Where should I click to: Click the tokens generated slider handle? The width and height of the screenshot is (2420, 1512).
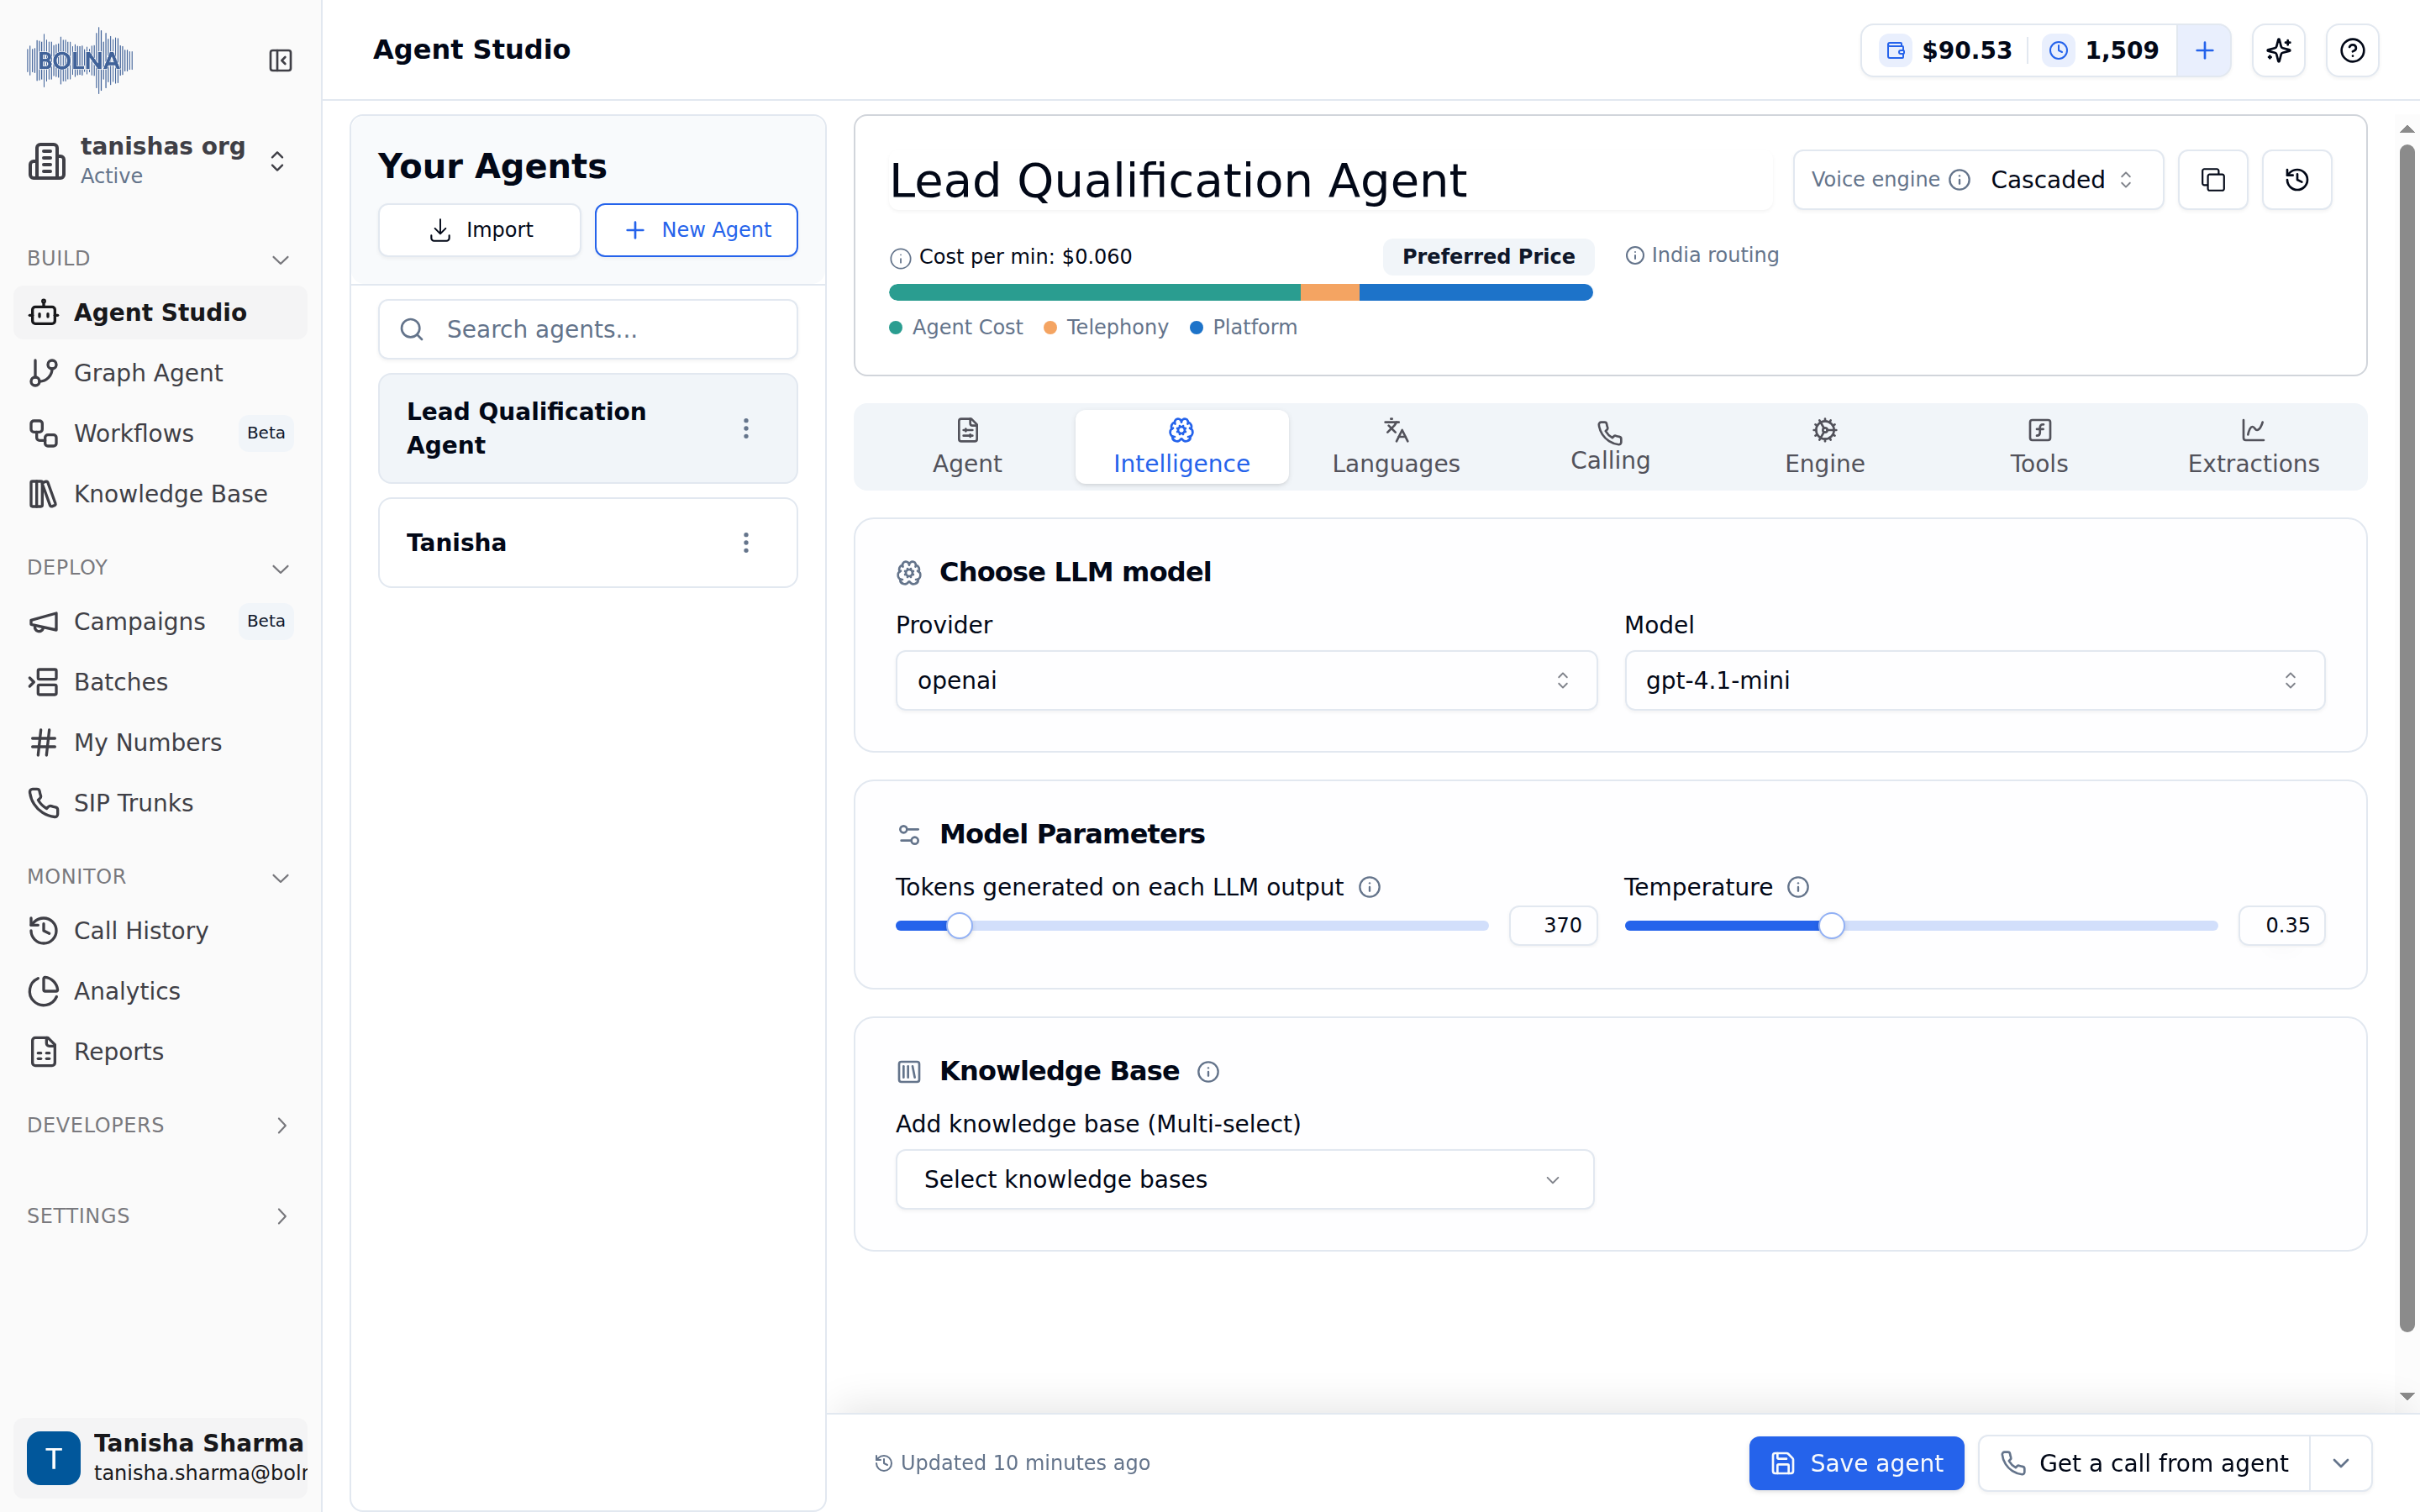click(959, 926)
